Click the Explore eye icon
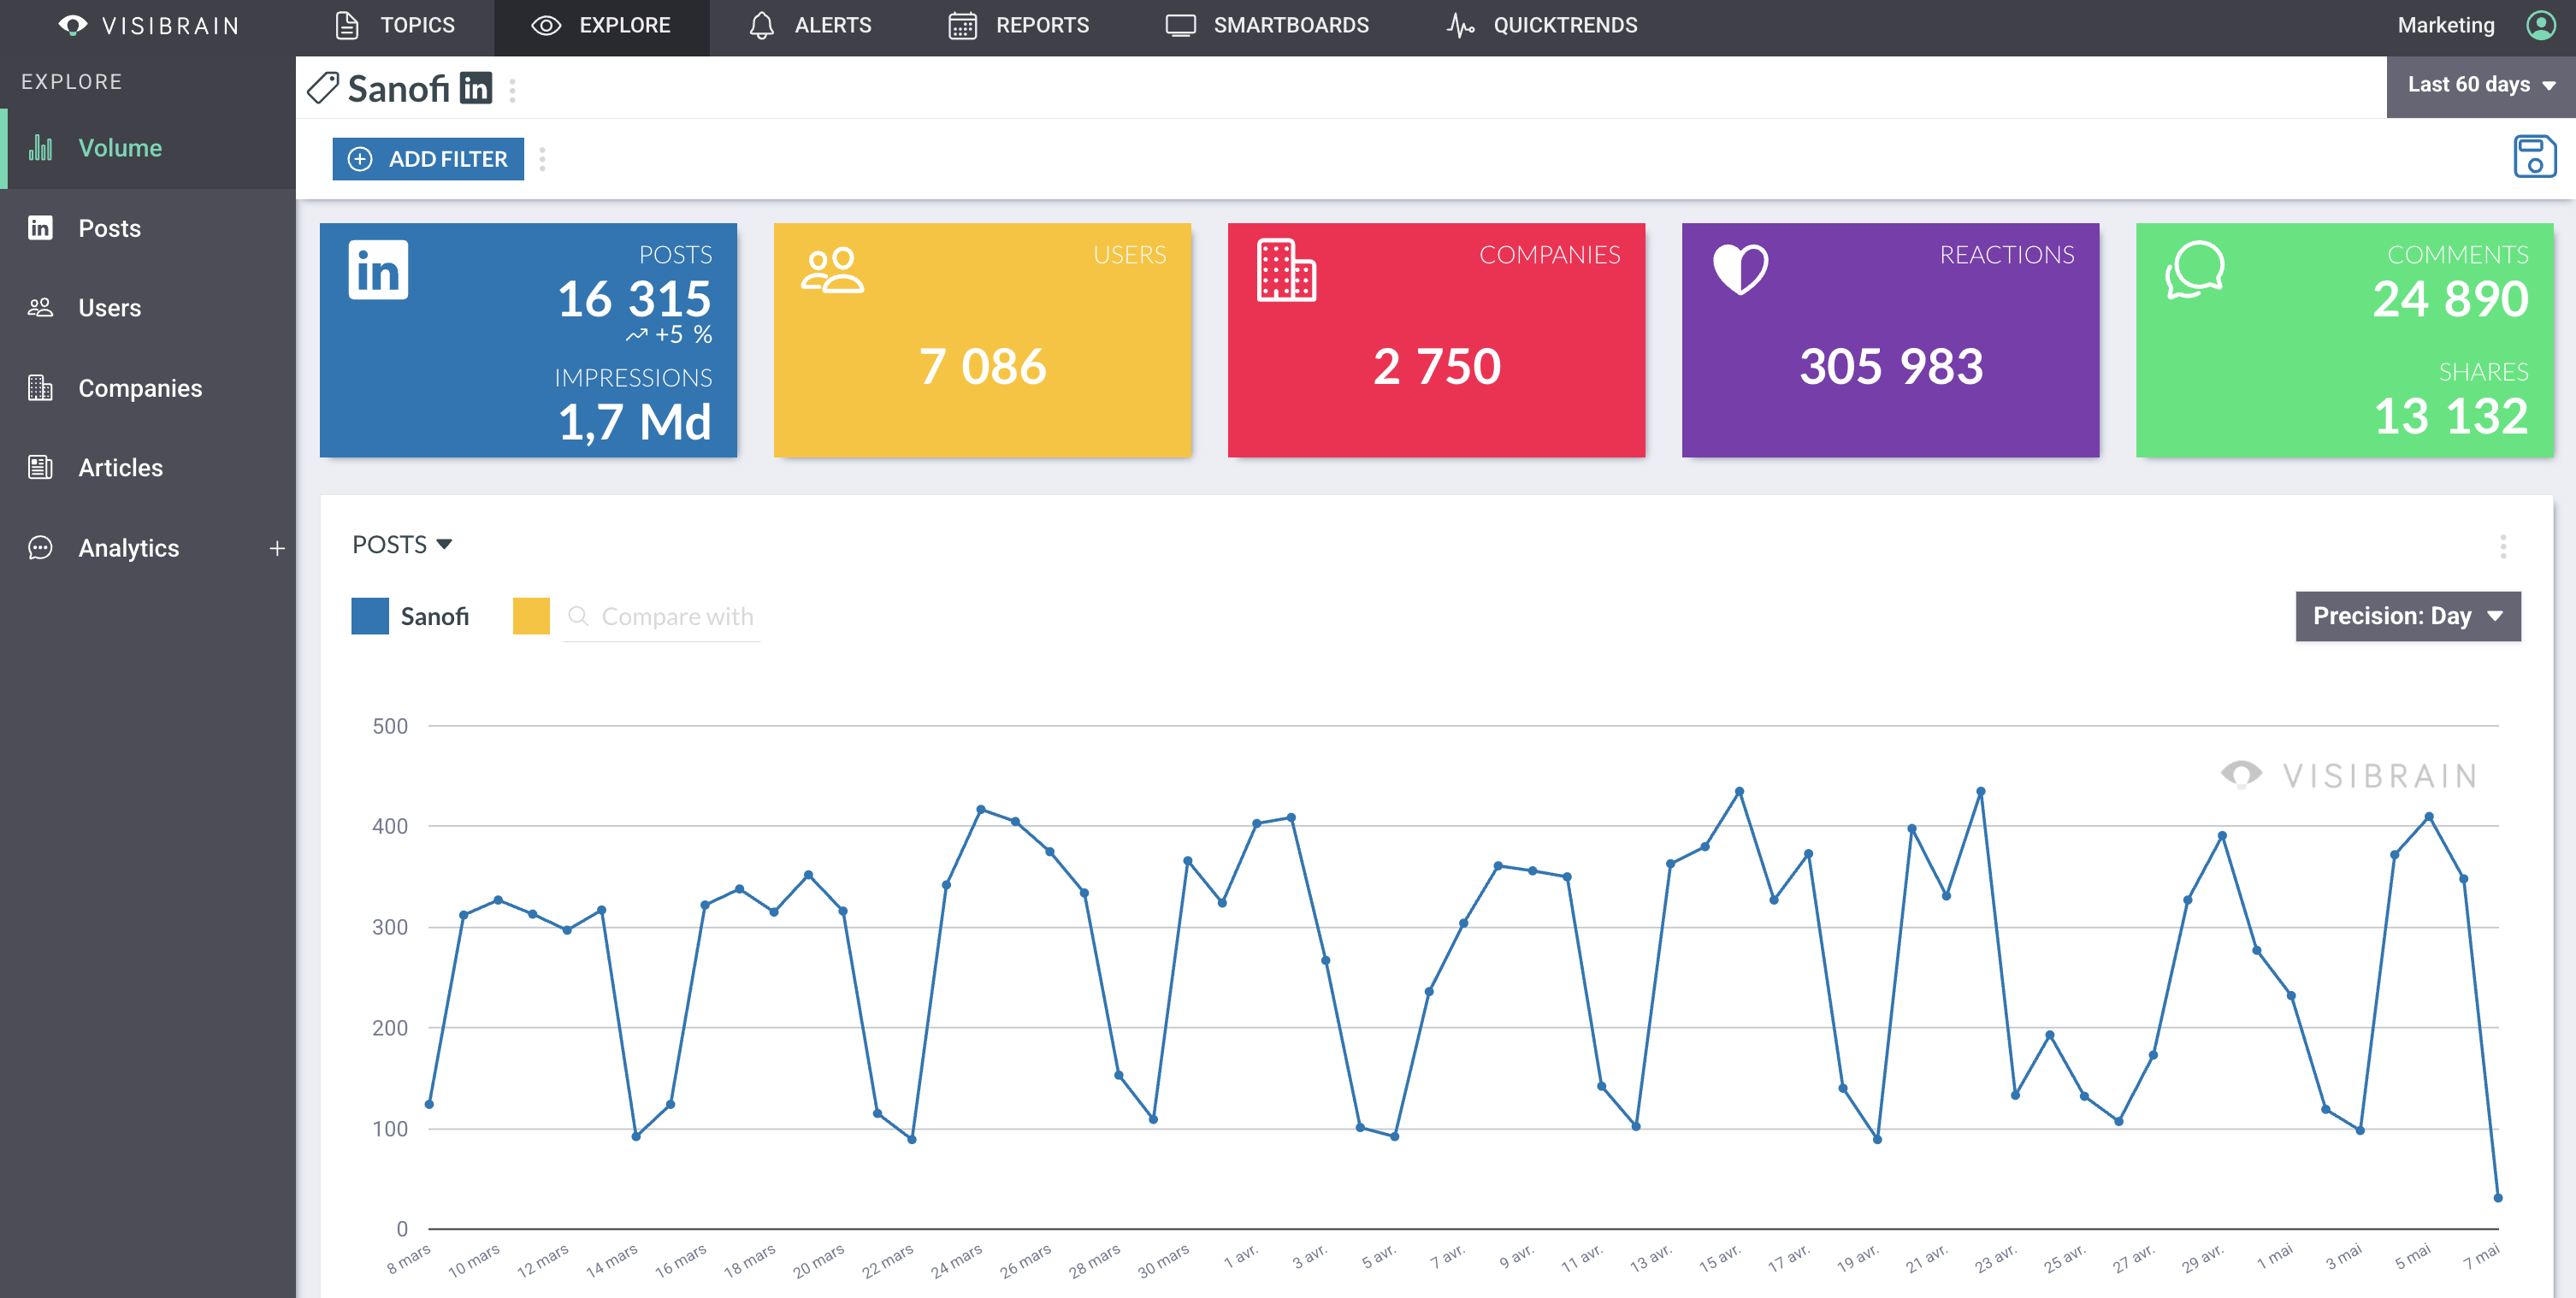2576x1298 pixels. pos(545,25)
